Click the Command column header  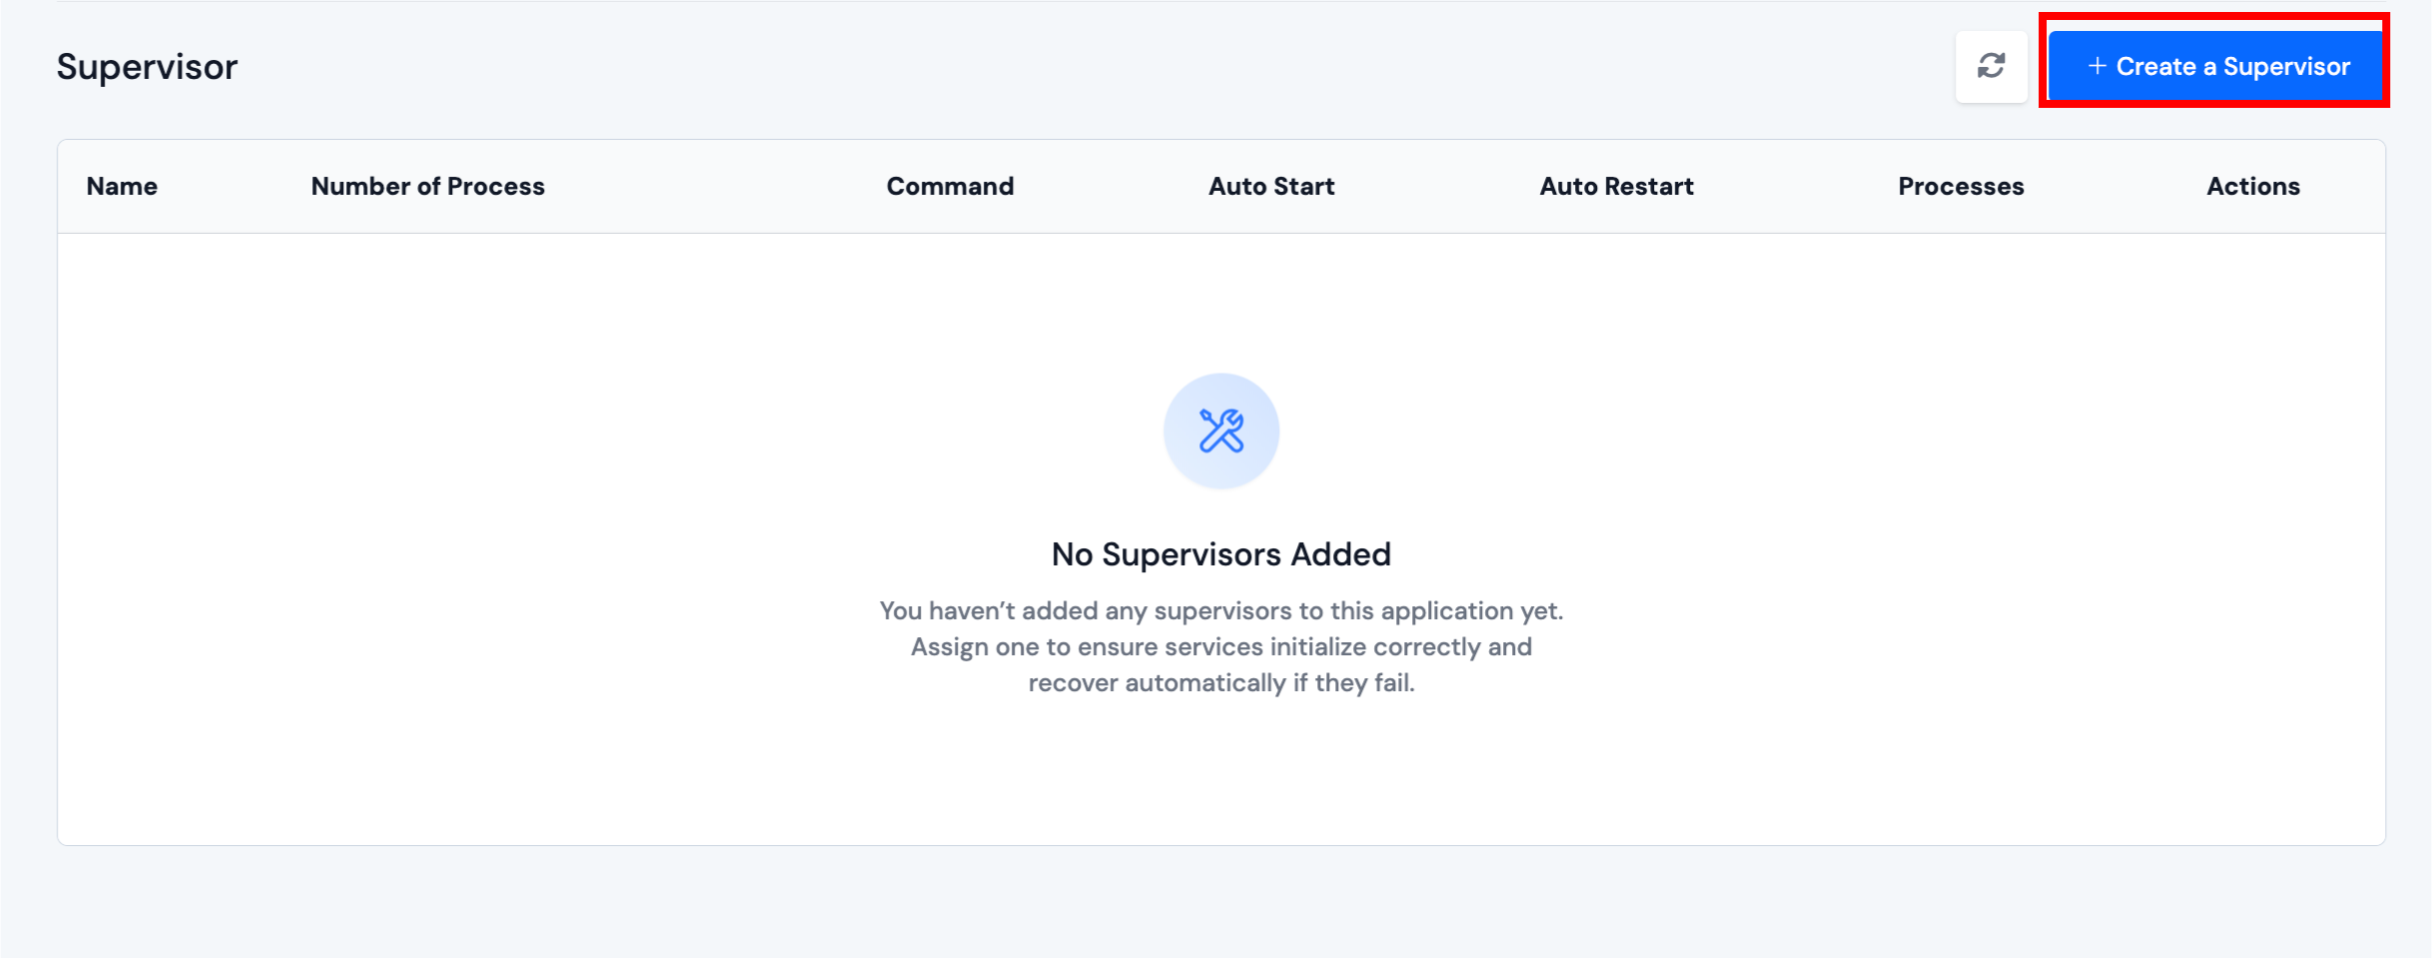[949, 186]
